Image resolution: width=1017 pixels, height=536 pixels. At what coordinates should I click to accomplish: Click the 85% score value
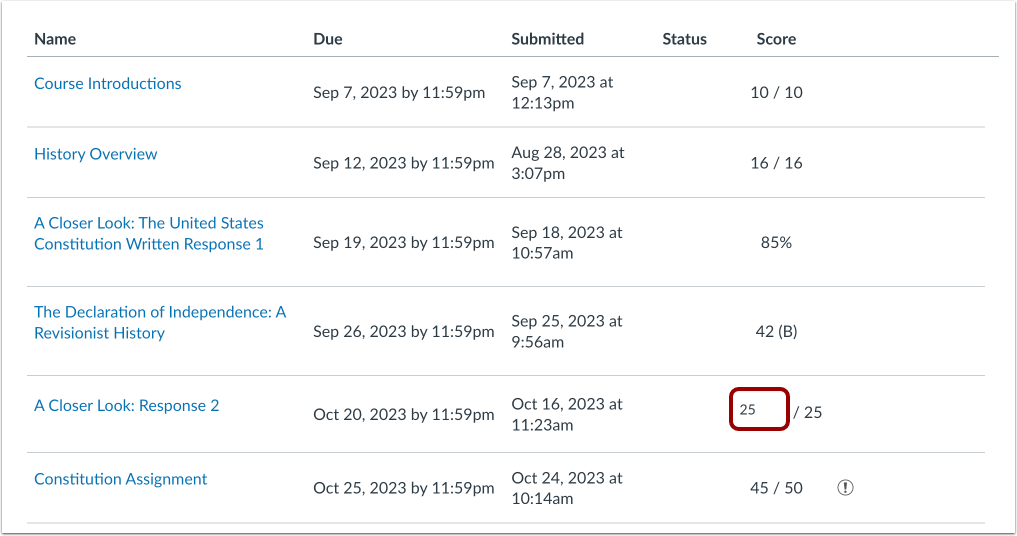pyautogui.click(x=775, y=242)
